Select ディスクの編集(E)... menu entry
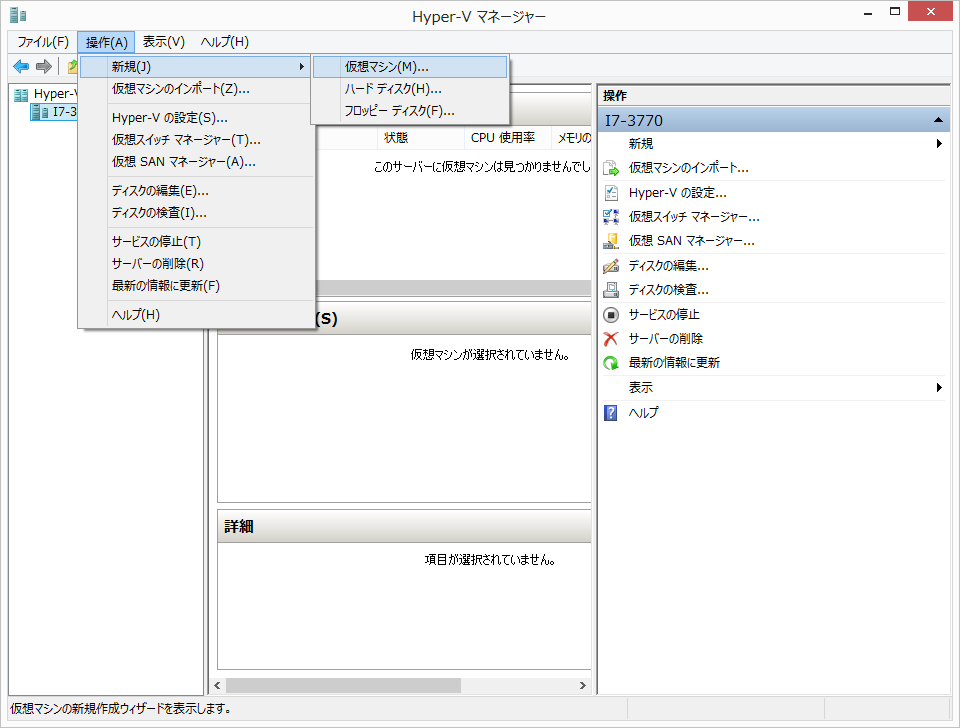Screen dimensions: 960x728 195,191
